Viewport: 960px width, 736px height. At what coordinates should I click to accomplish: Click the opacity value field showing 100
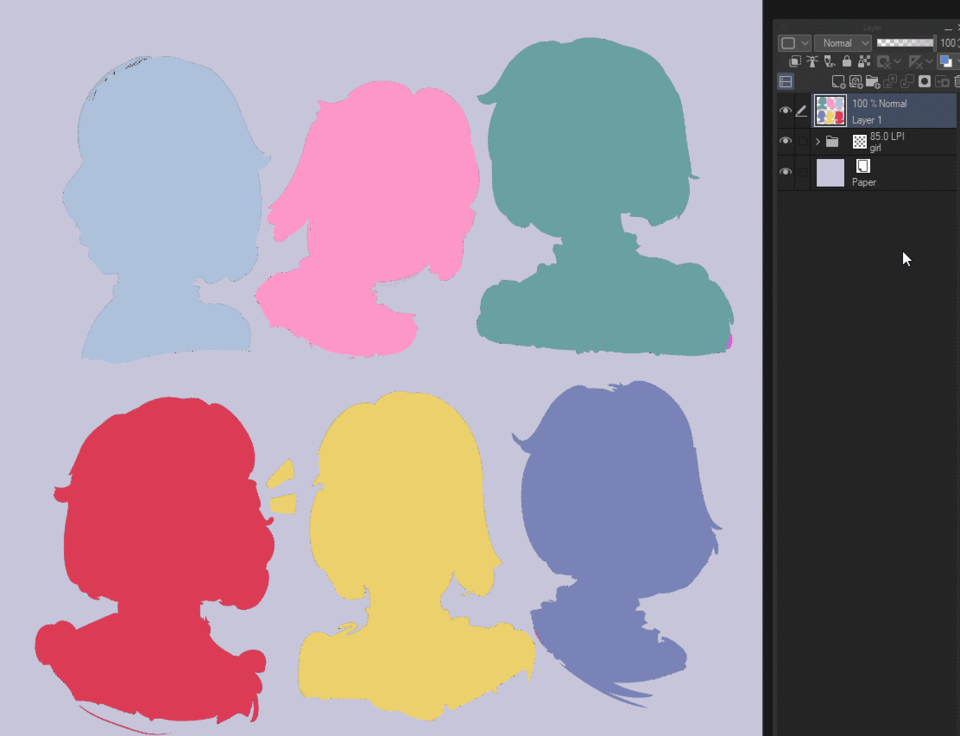coord(949,43)
